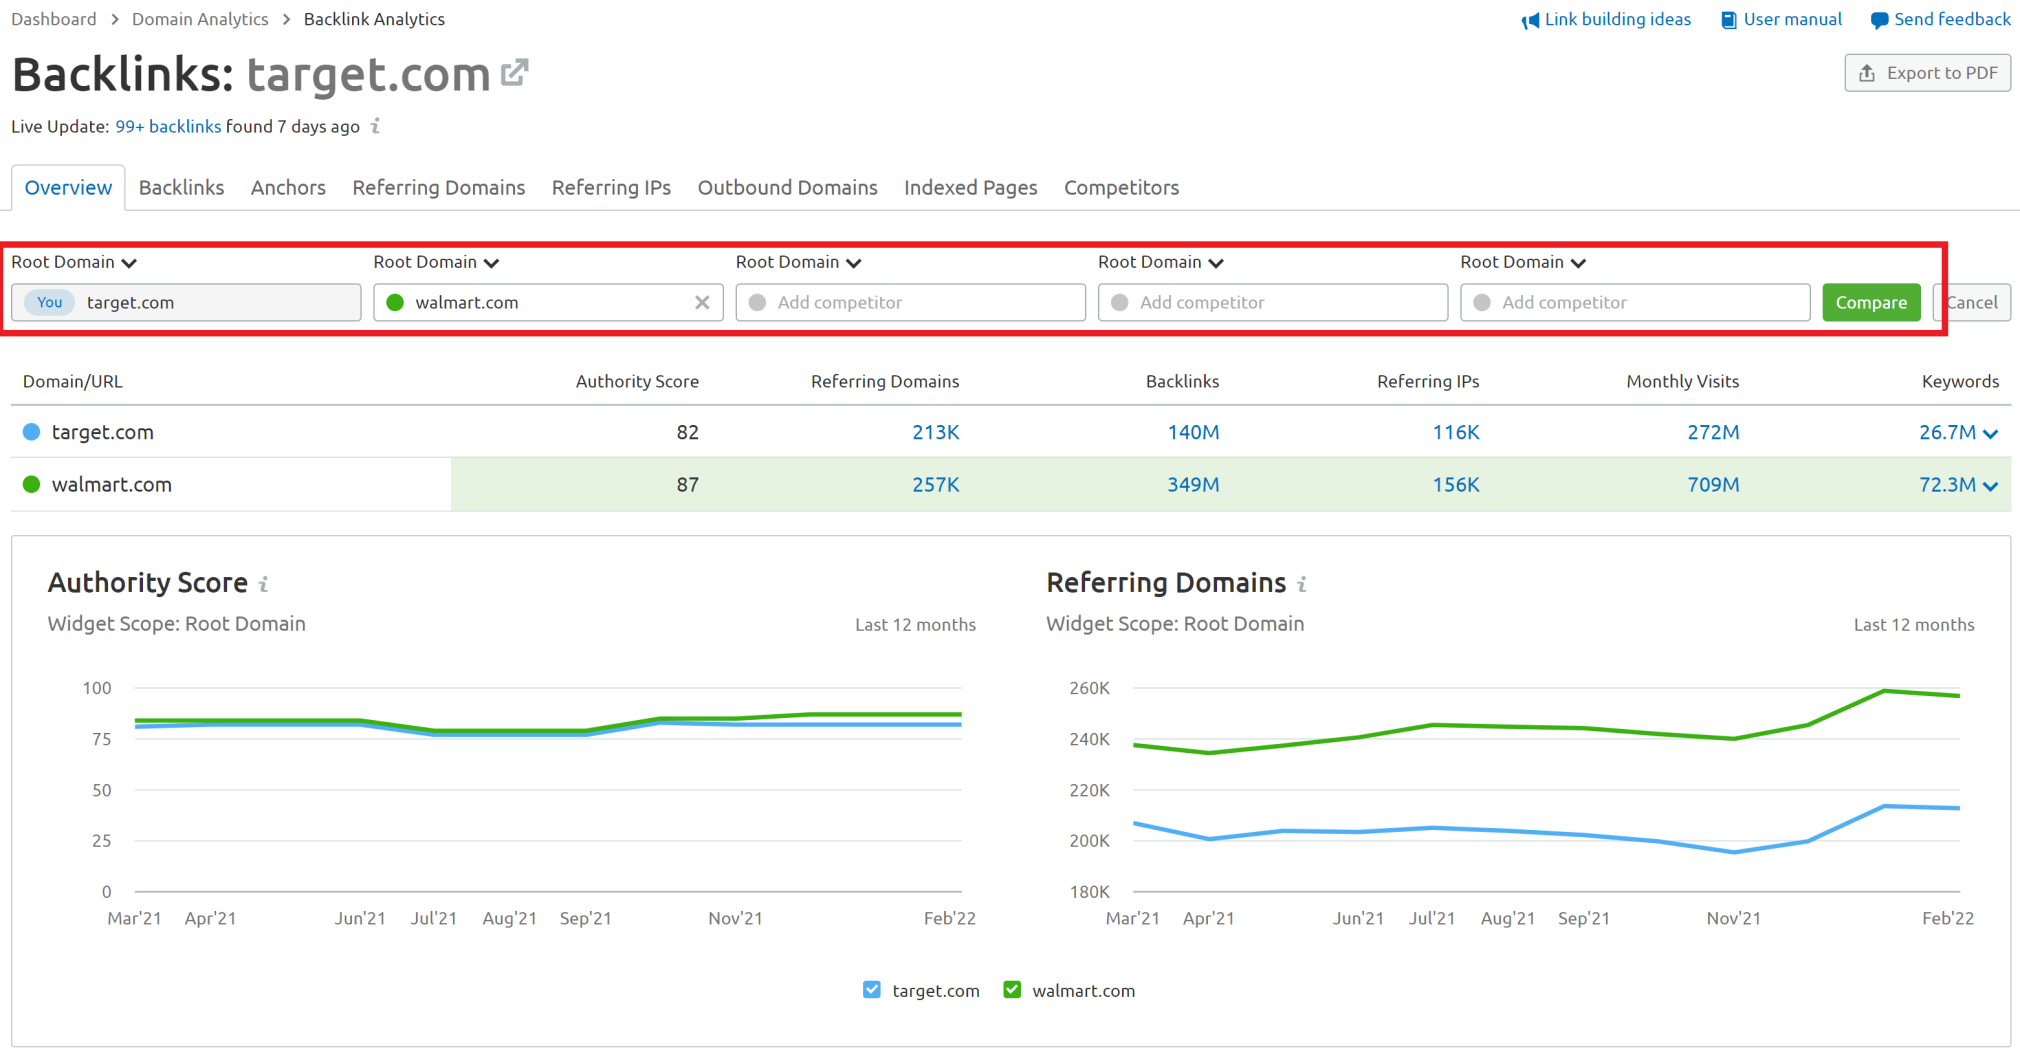The image size is (2020, 1059).
Task: Click the green Compare button
Action: (1871, 302)
